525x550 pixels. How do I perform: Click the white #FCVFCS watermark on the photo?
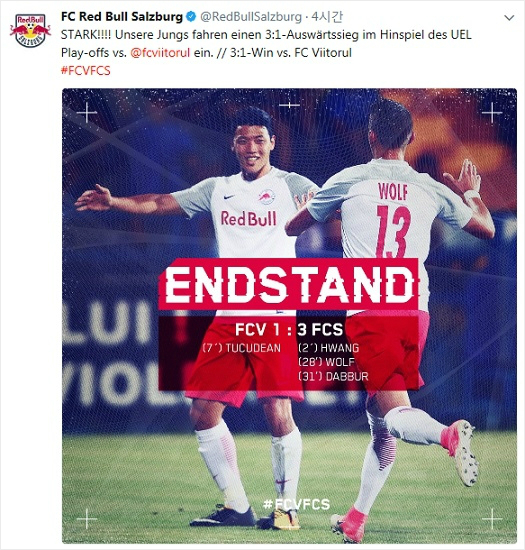click(296, 504)
